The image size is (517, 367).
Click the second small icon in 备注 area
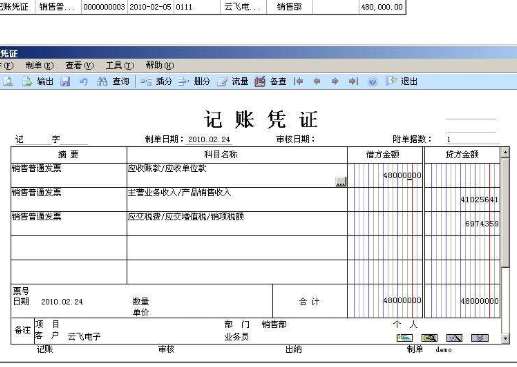point(429,338)
